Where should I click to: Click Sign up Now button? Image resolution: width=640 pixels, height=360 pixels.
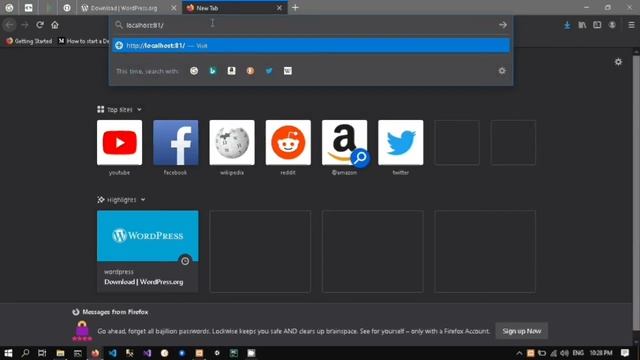pyautogui.click(x=522, y=331)
